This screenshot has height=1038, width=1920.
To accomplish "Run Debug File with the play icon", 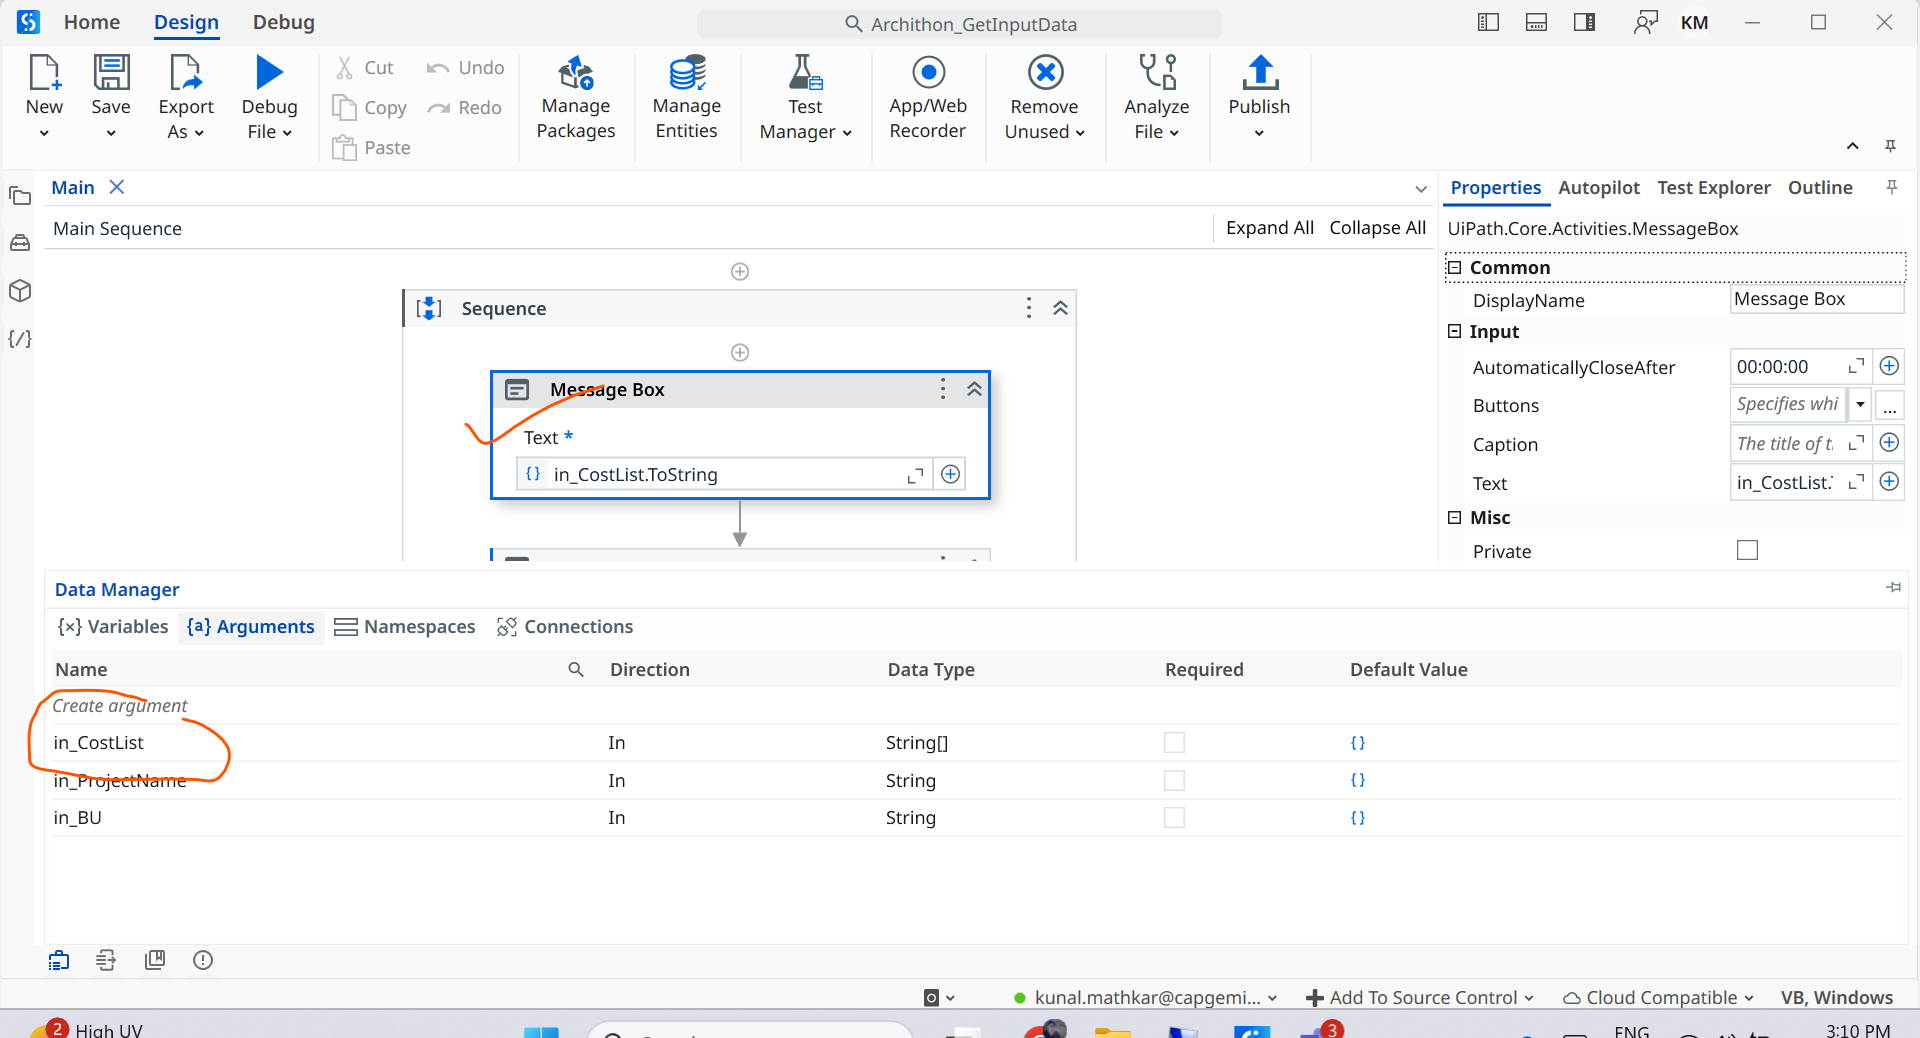I will click(x=269, y=73).
